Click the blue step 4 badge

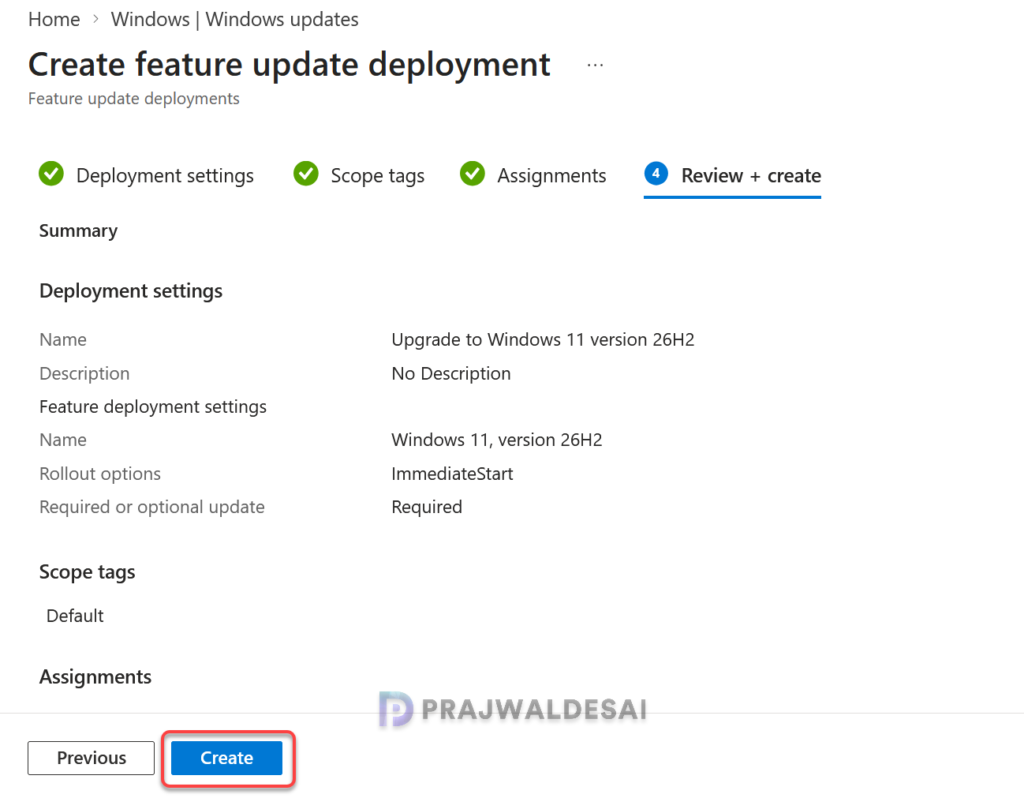click(x=656, y=173)
